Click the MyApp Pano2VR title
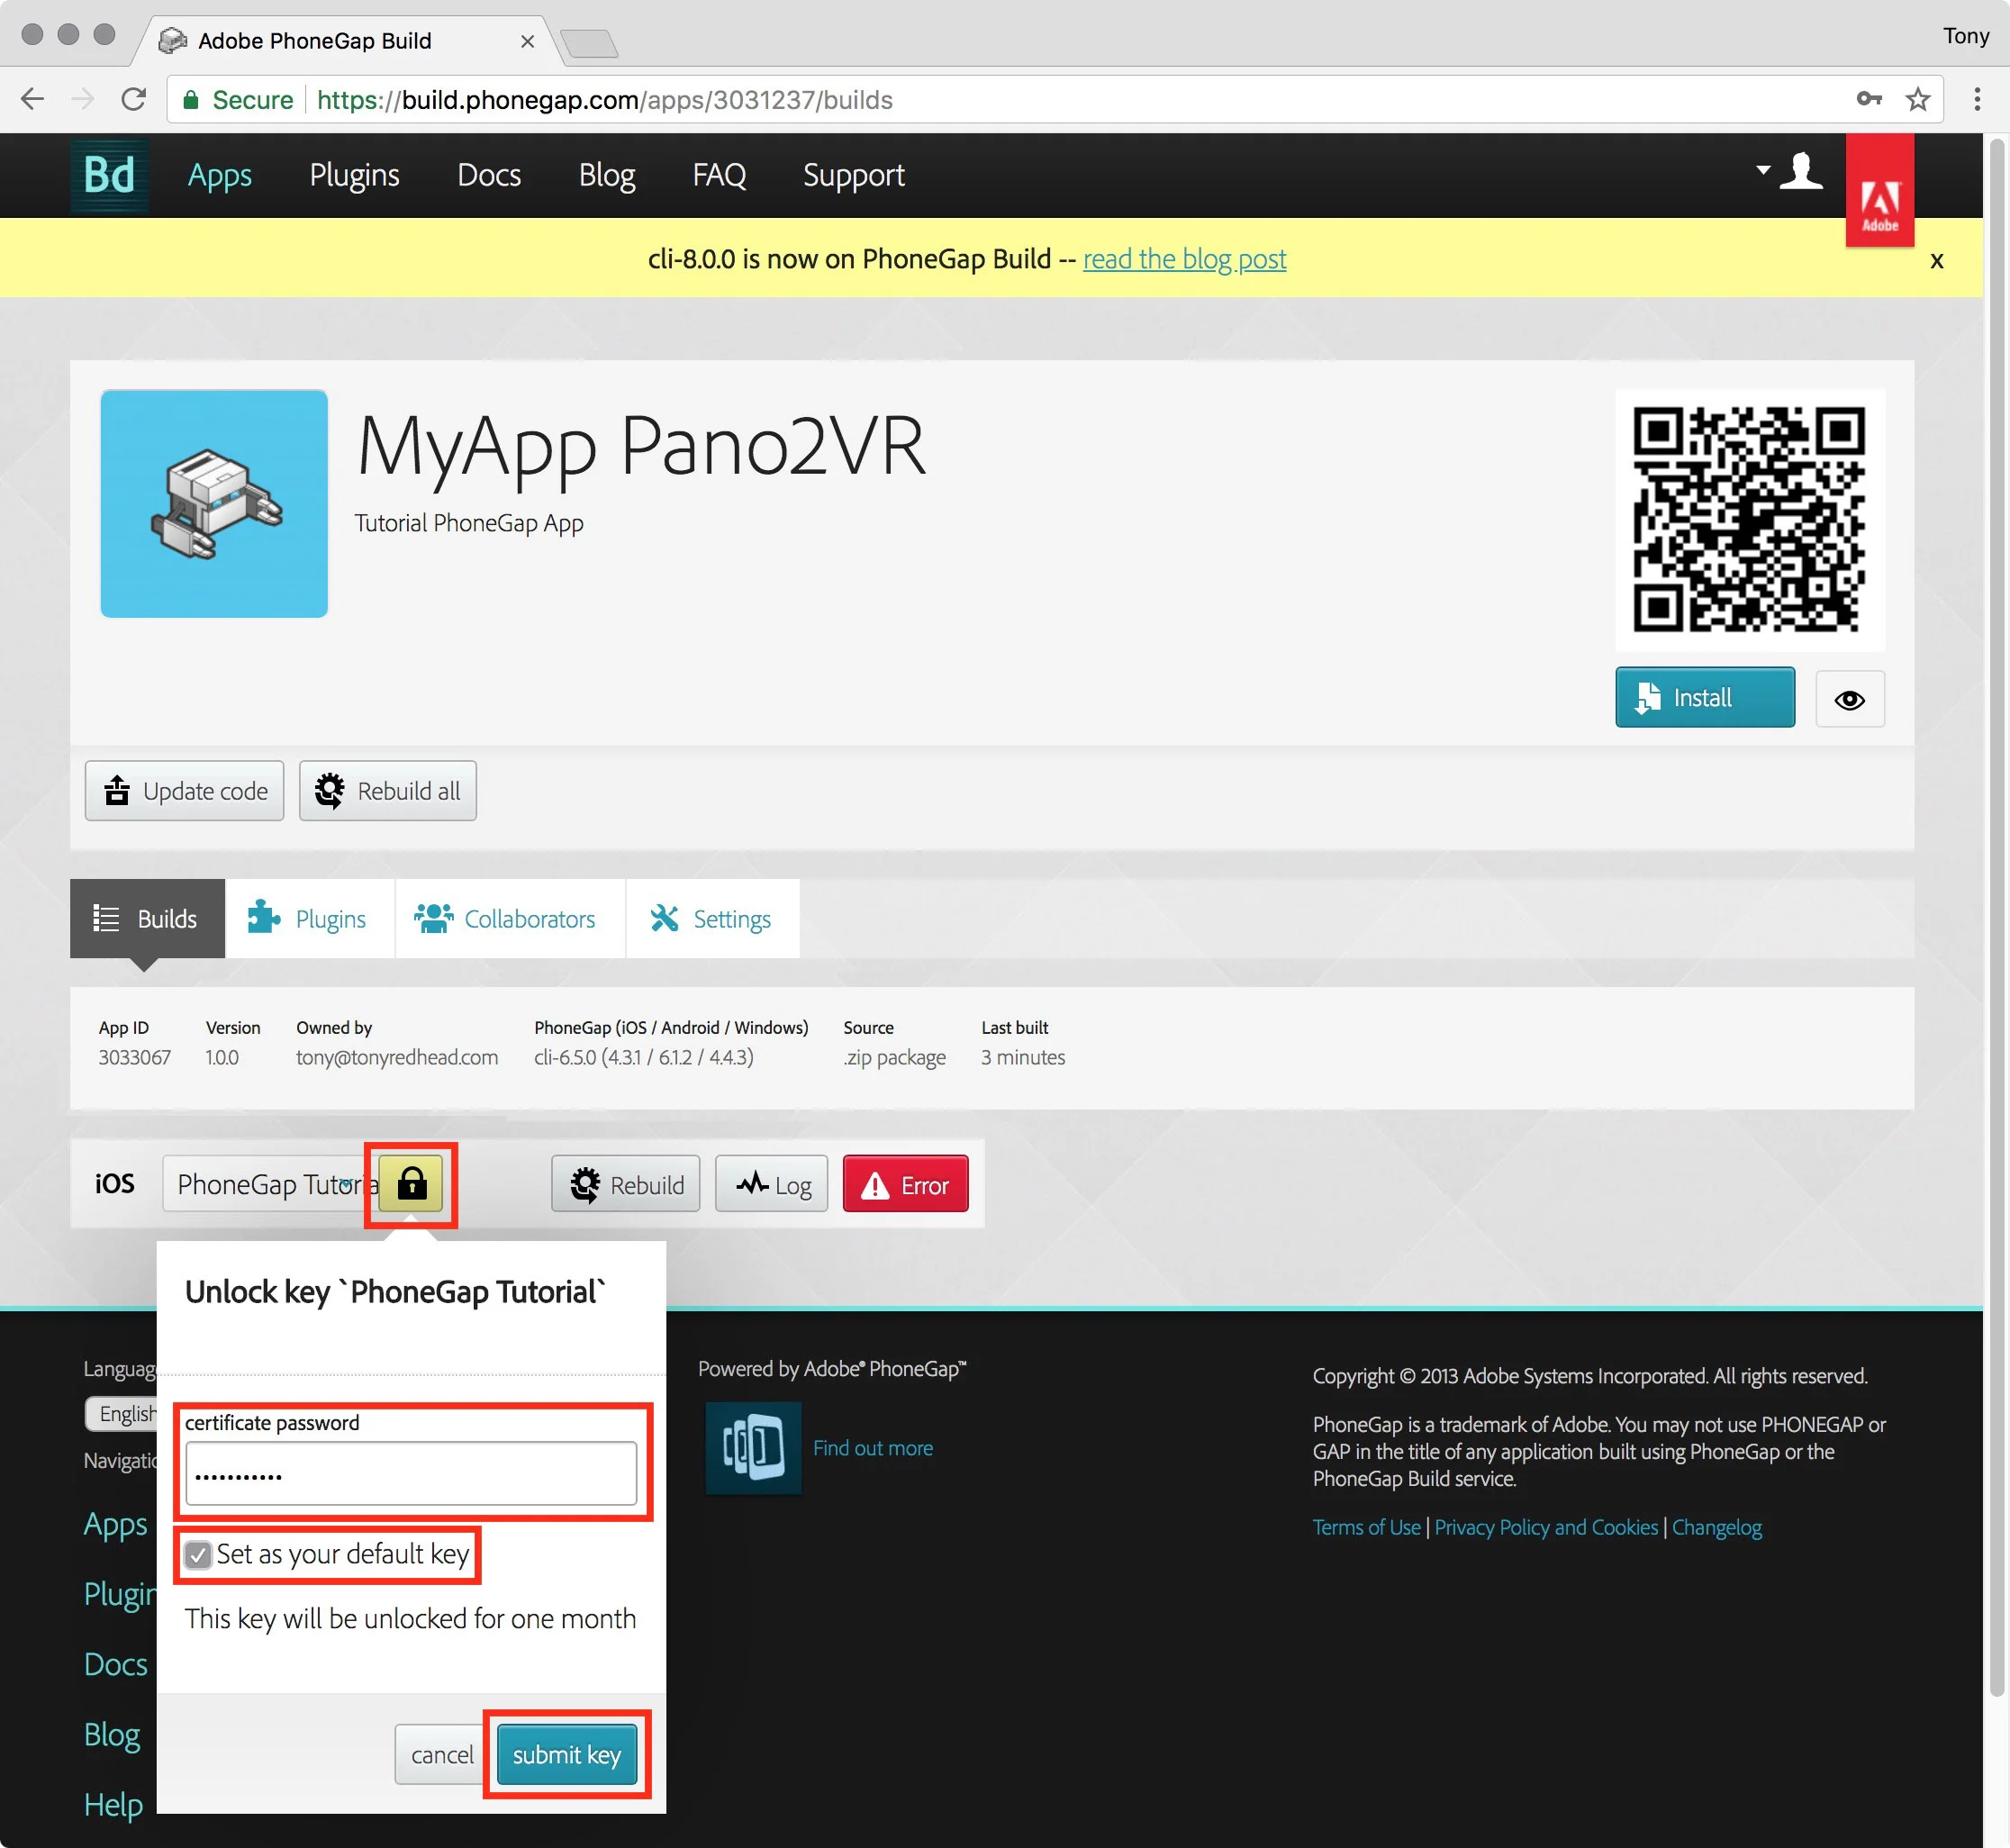This screenshot has width=2010, height=1848. point(640,447)
